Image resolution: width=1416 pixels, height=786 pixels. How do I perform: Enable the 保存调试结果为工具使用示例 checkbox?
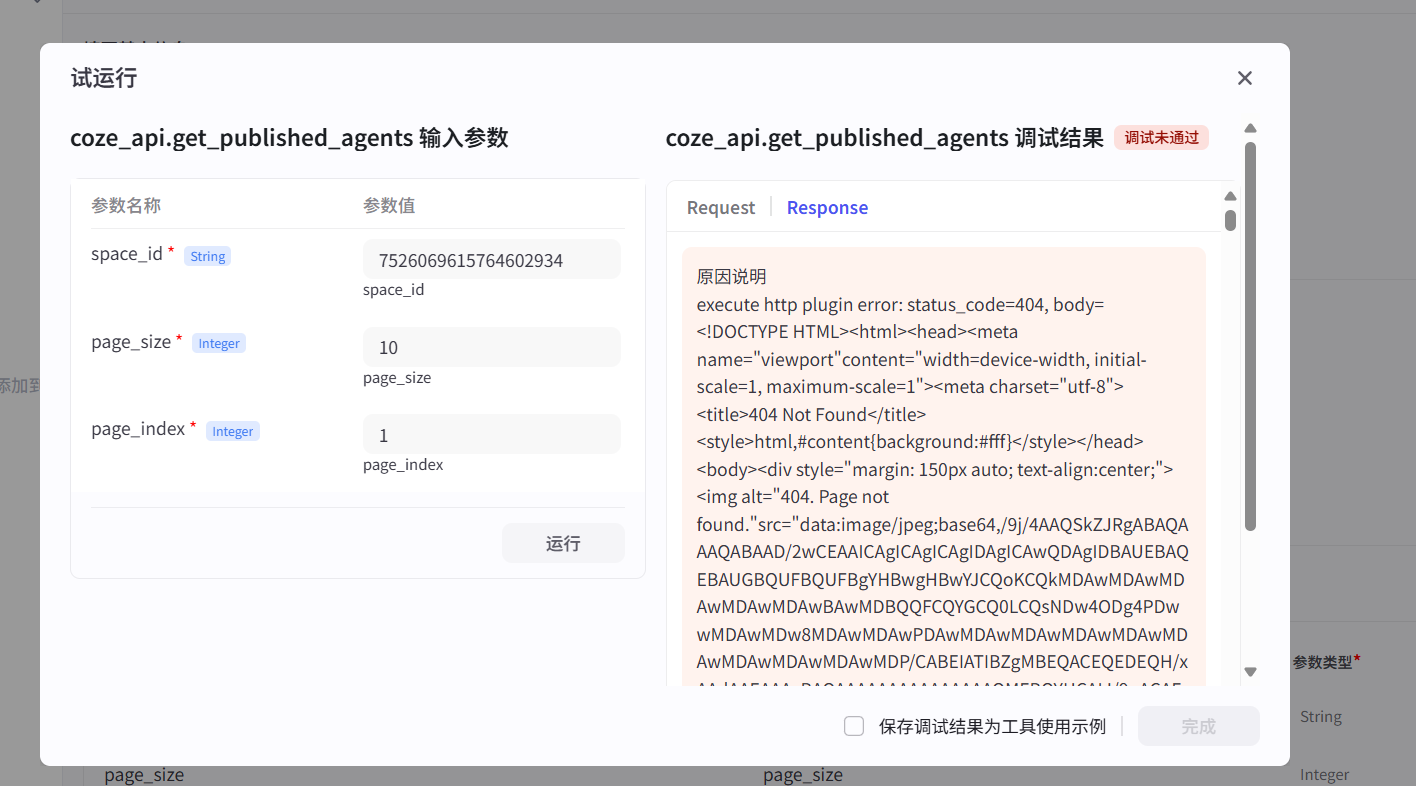point(854,726)
